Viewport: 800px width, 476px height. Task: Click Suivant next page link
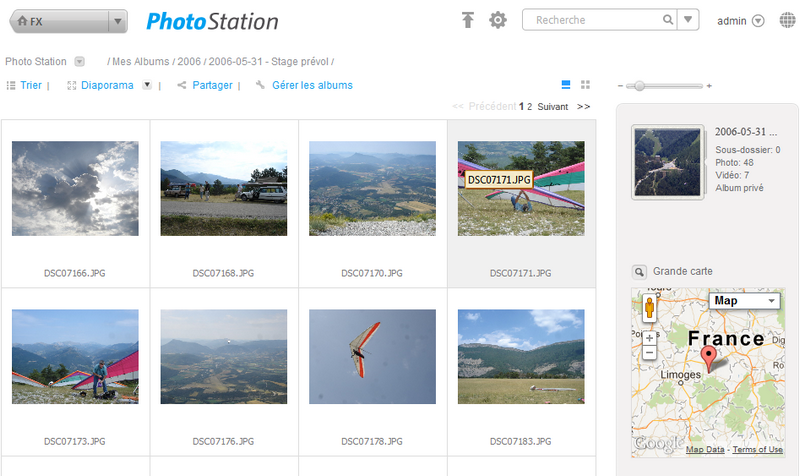click(553, 107)
